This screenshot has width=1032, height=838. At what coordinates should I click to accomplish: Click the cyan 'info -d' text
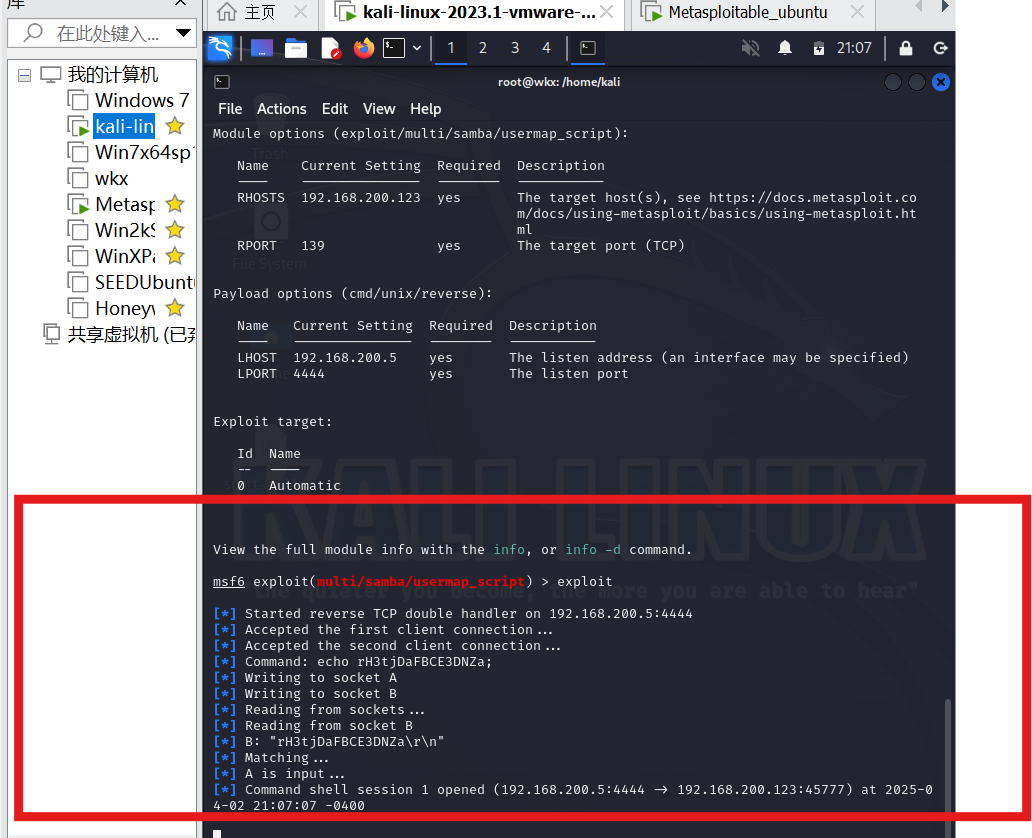point(592,550)
